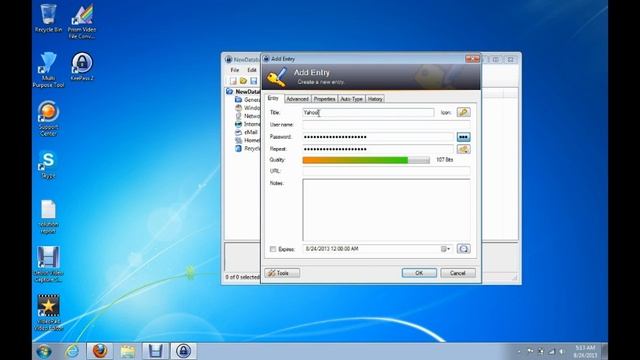Open Multi Purpose Tool desktop icon
The width and height of the screenshot is (640, 360).
click(48, 69)
